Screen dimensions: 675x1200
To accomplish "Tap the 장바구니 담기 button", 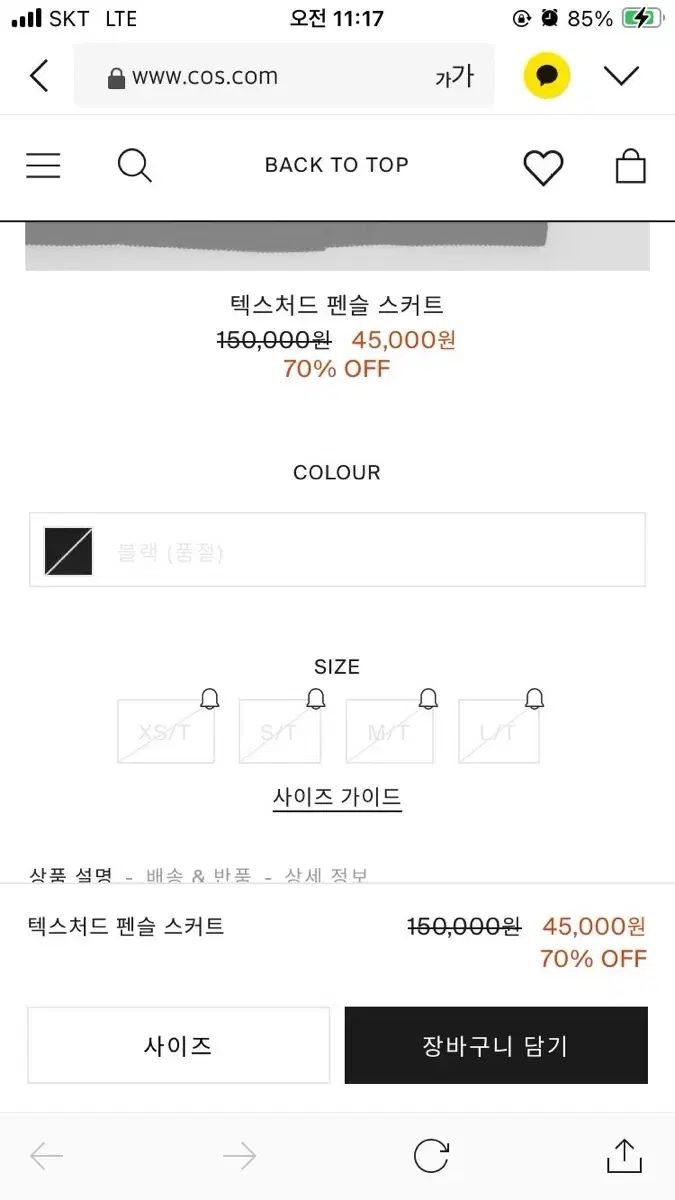I will (x=496, y=1046).
